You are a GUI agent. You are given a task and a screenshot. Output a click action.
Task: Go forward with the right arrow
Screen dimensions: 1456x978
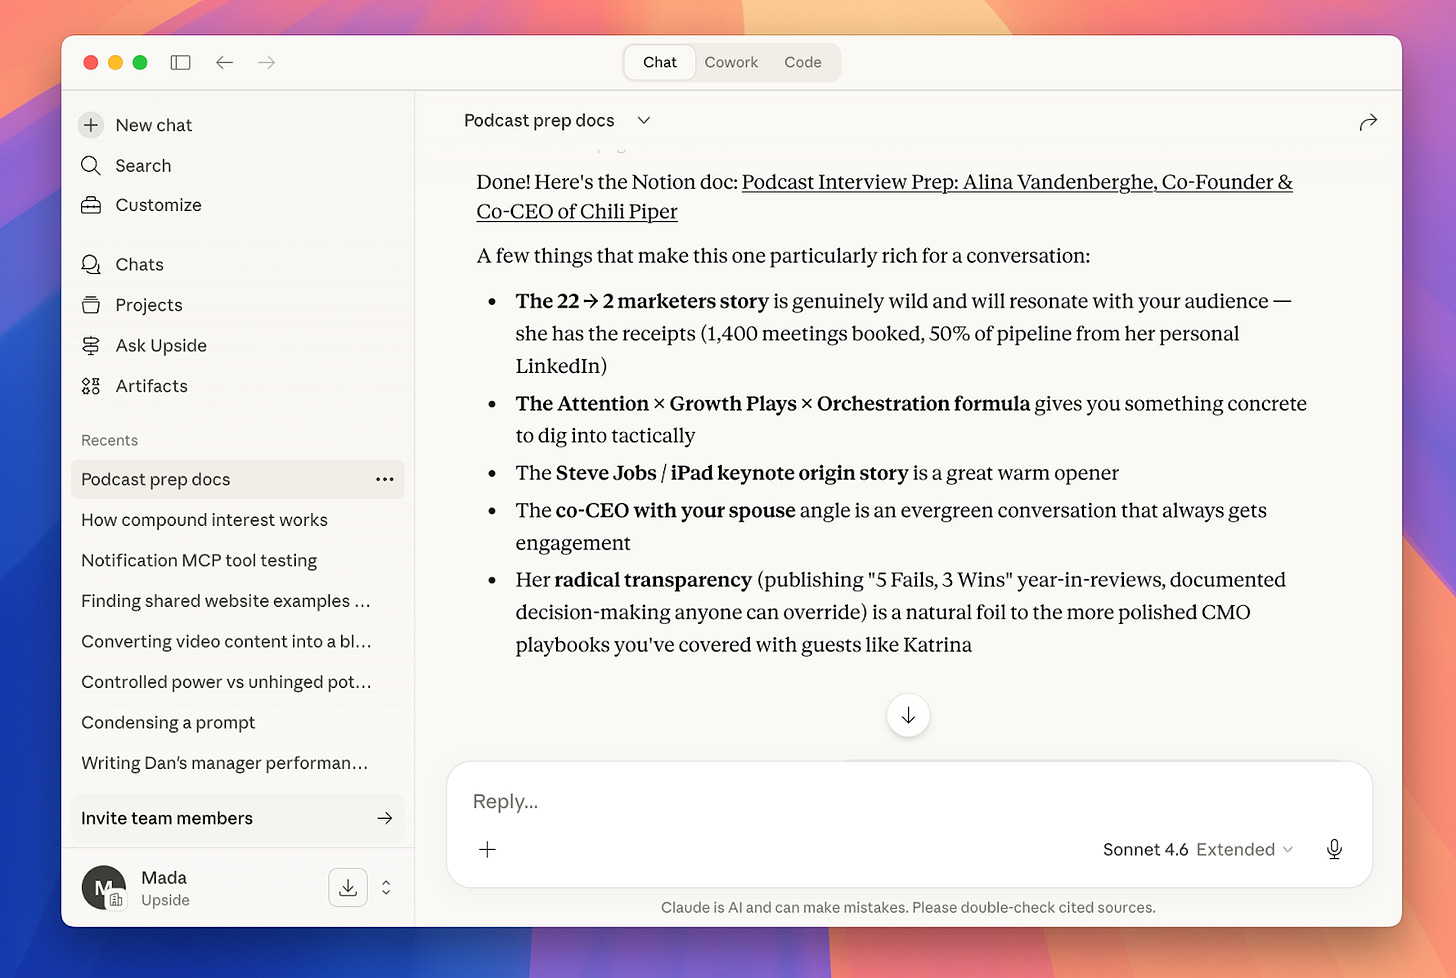tap(266, 62)
